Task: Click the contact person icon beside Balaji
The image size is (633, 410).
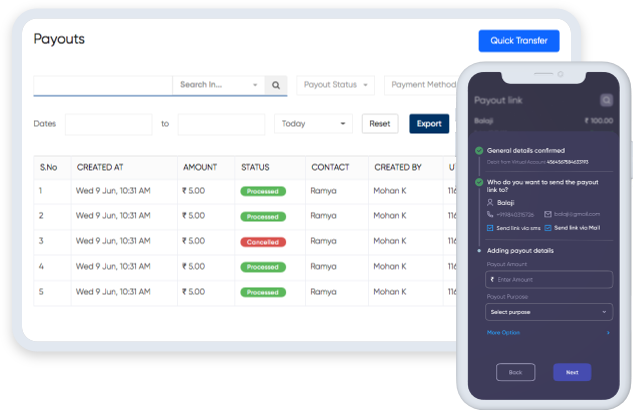Action: (x=490, y=203)
